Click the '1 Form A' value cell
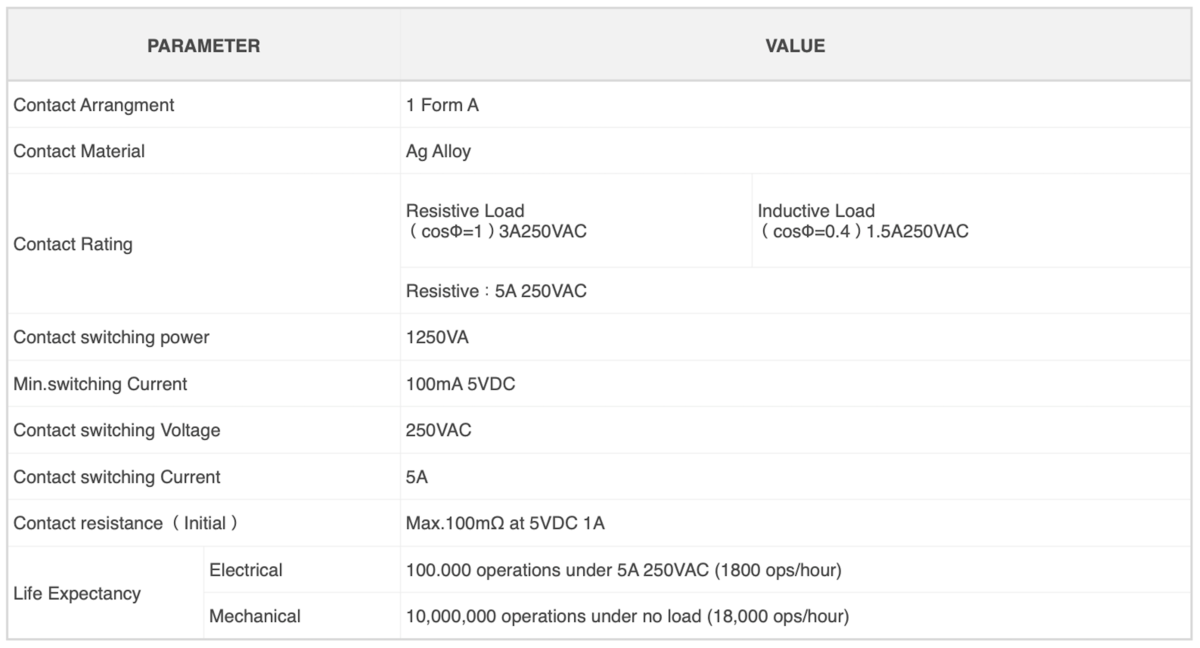 tap(442, 105)
